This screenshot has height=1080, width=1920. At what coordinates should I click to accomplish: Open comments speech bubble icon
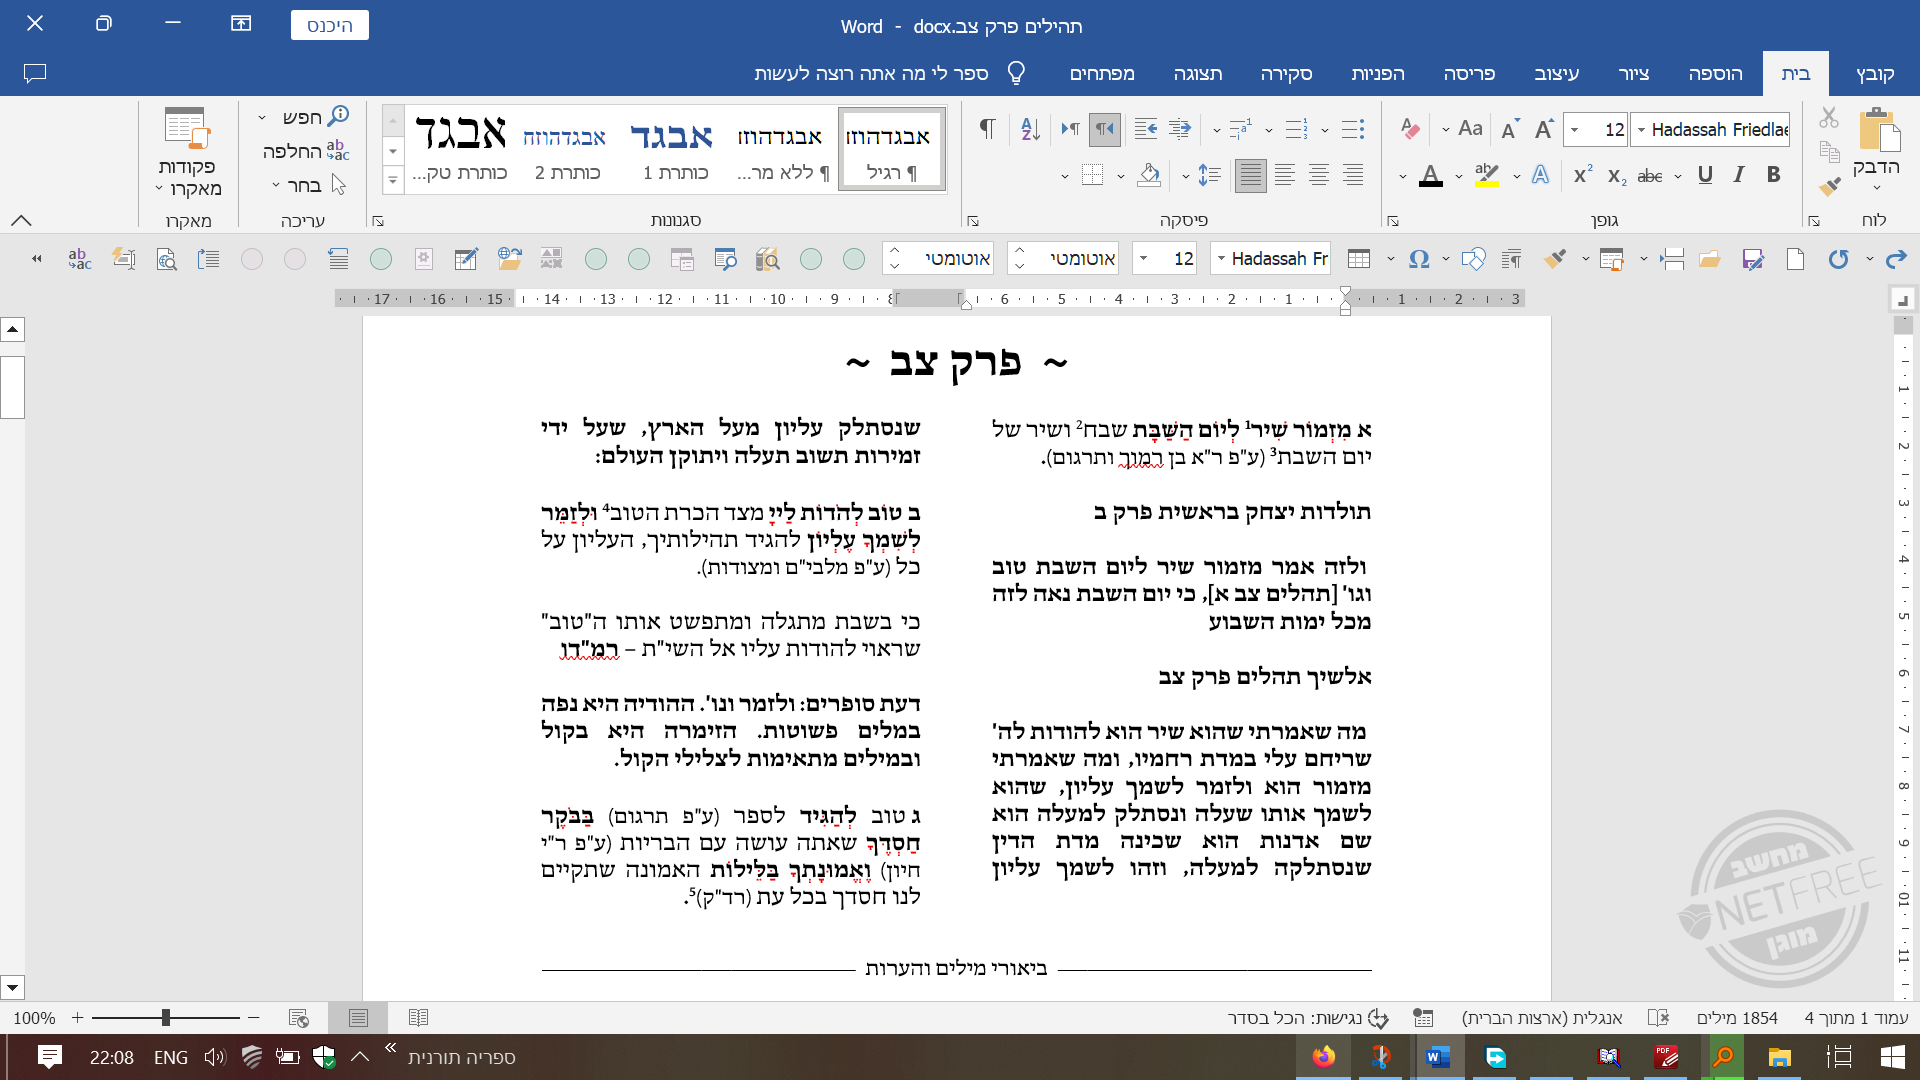pos(35,73)
